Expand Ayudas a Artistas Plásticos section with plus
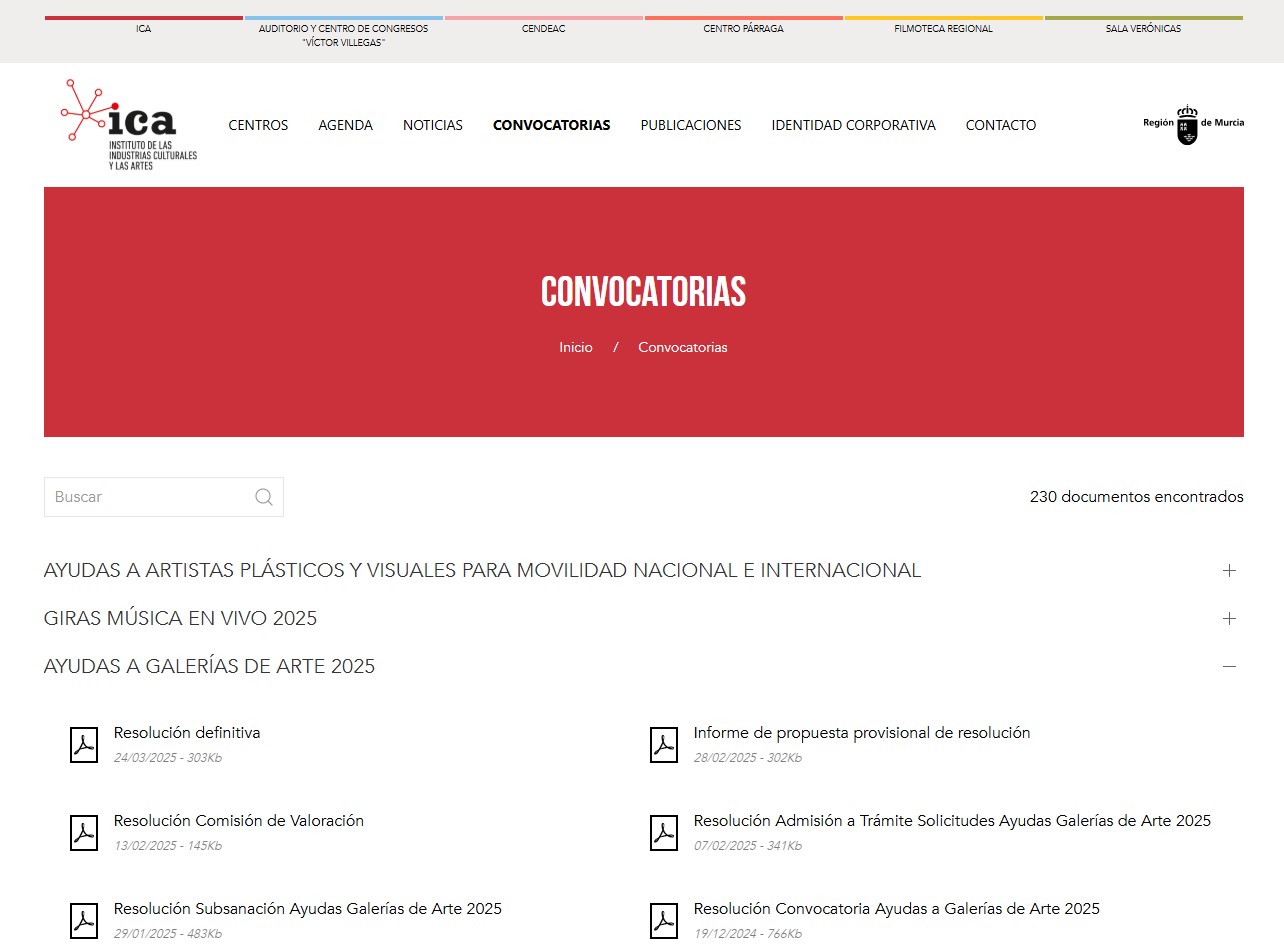The height and width of the screenshot is (948, 1284). 1229,571
